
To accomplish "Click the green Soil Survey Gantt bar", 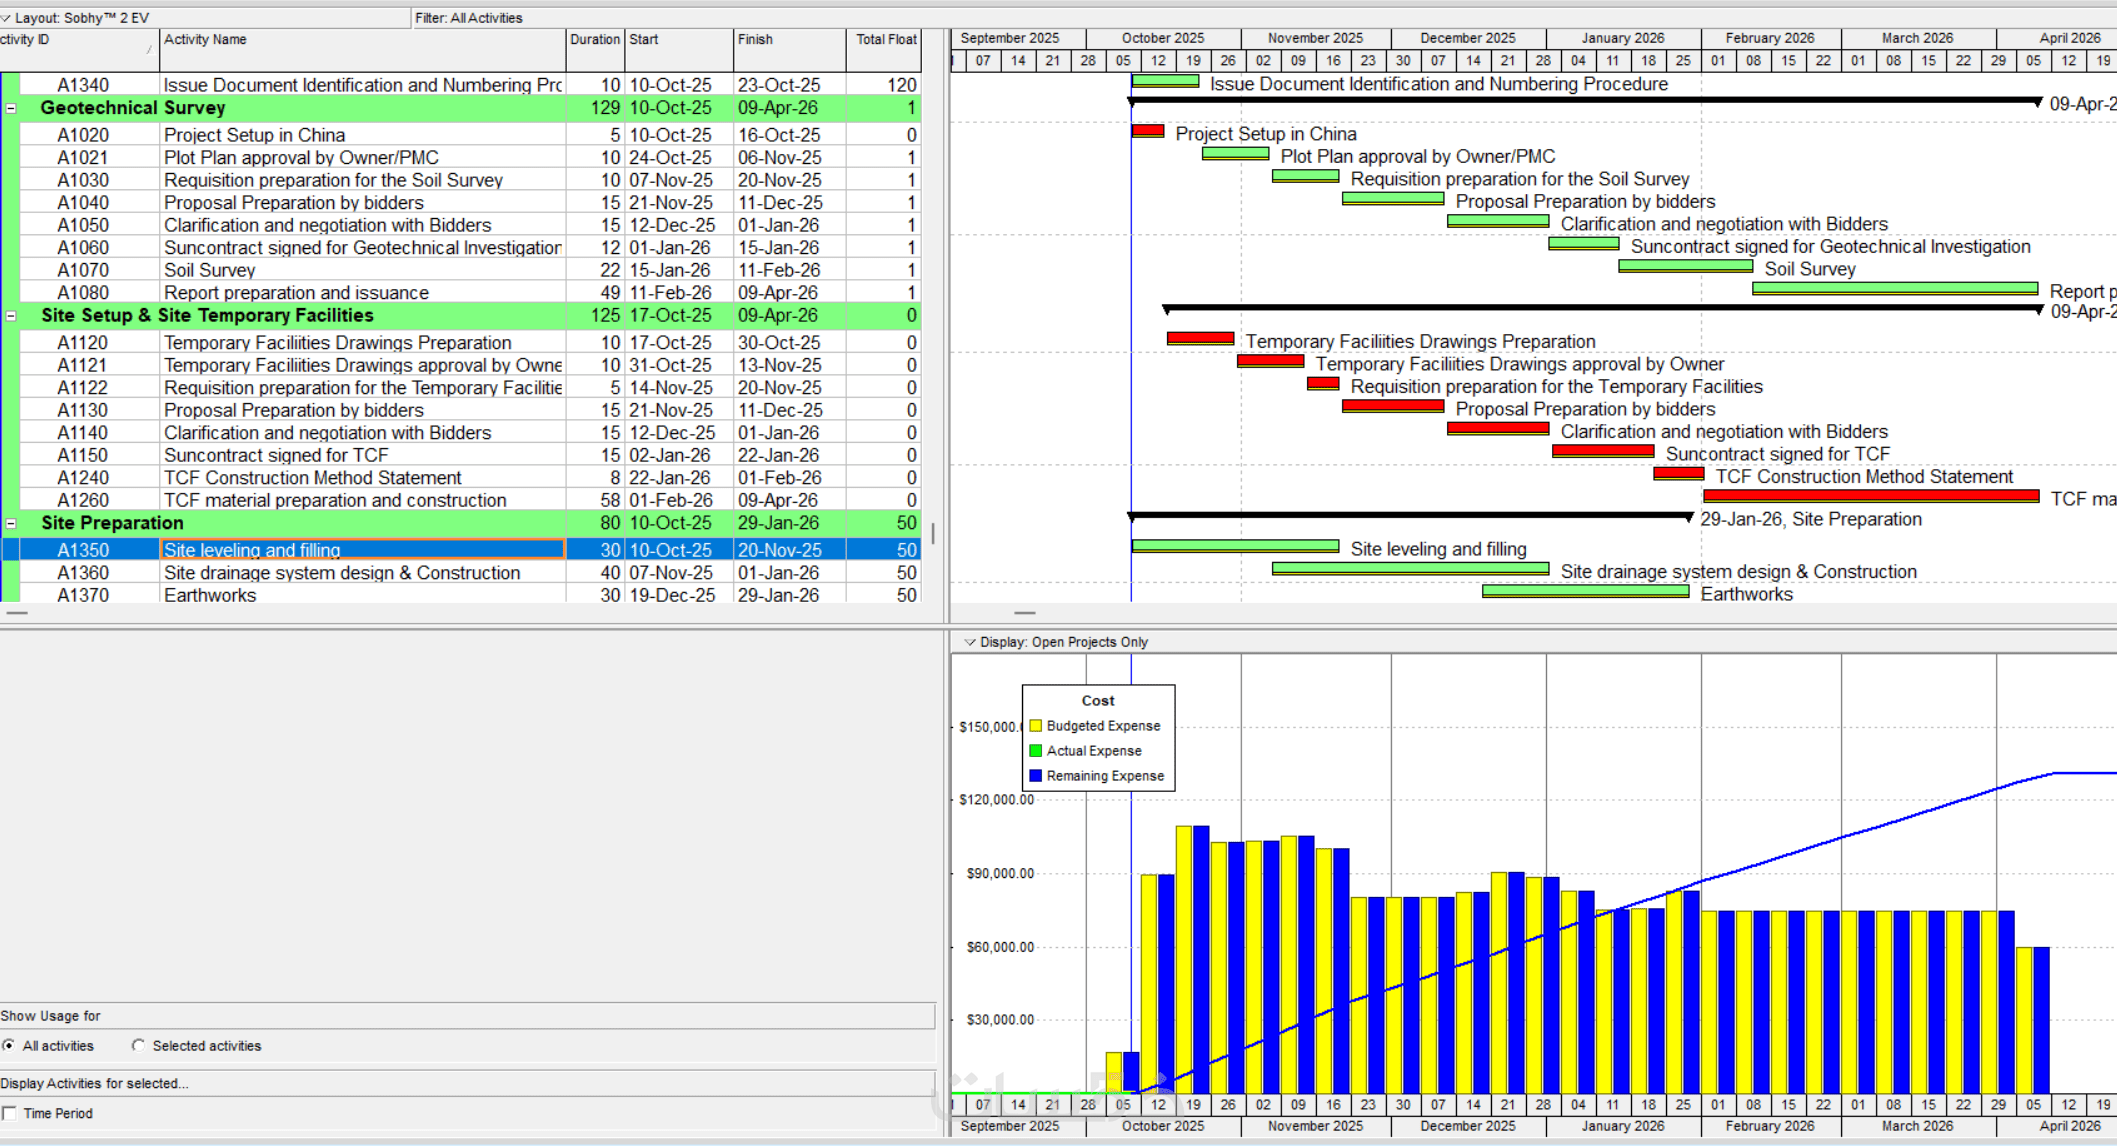I will click(1685, 266).
